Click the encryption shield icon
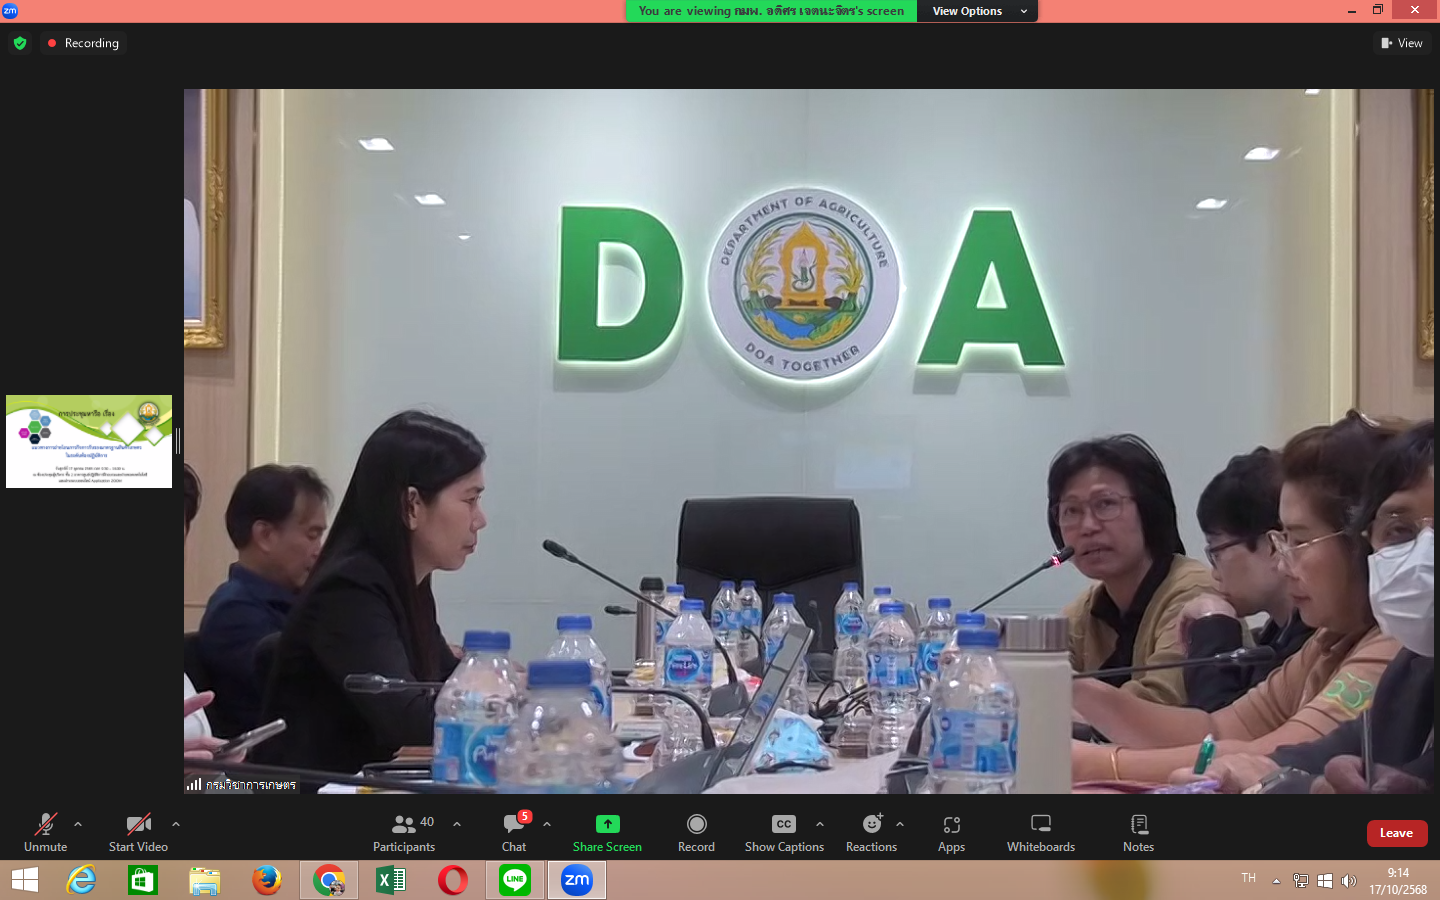 (20, 43)
